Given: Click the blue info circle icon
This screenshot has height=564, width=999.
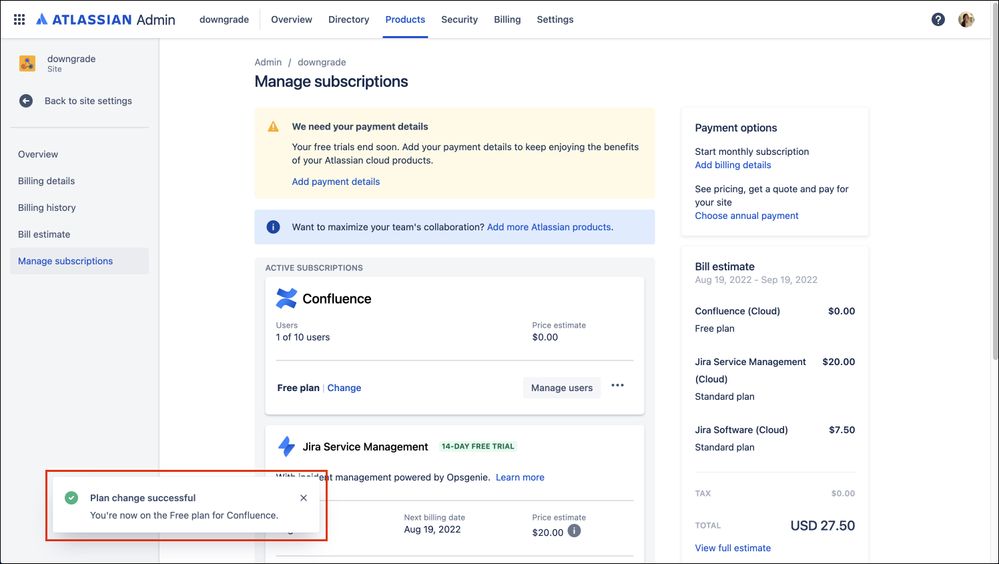Looking at the screenshot, I should pos(273,227).
